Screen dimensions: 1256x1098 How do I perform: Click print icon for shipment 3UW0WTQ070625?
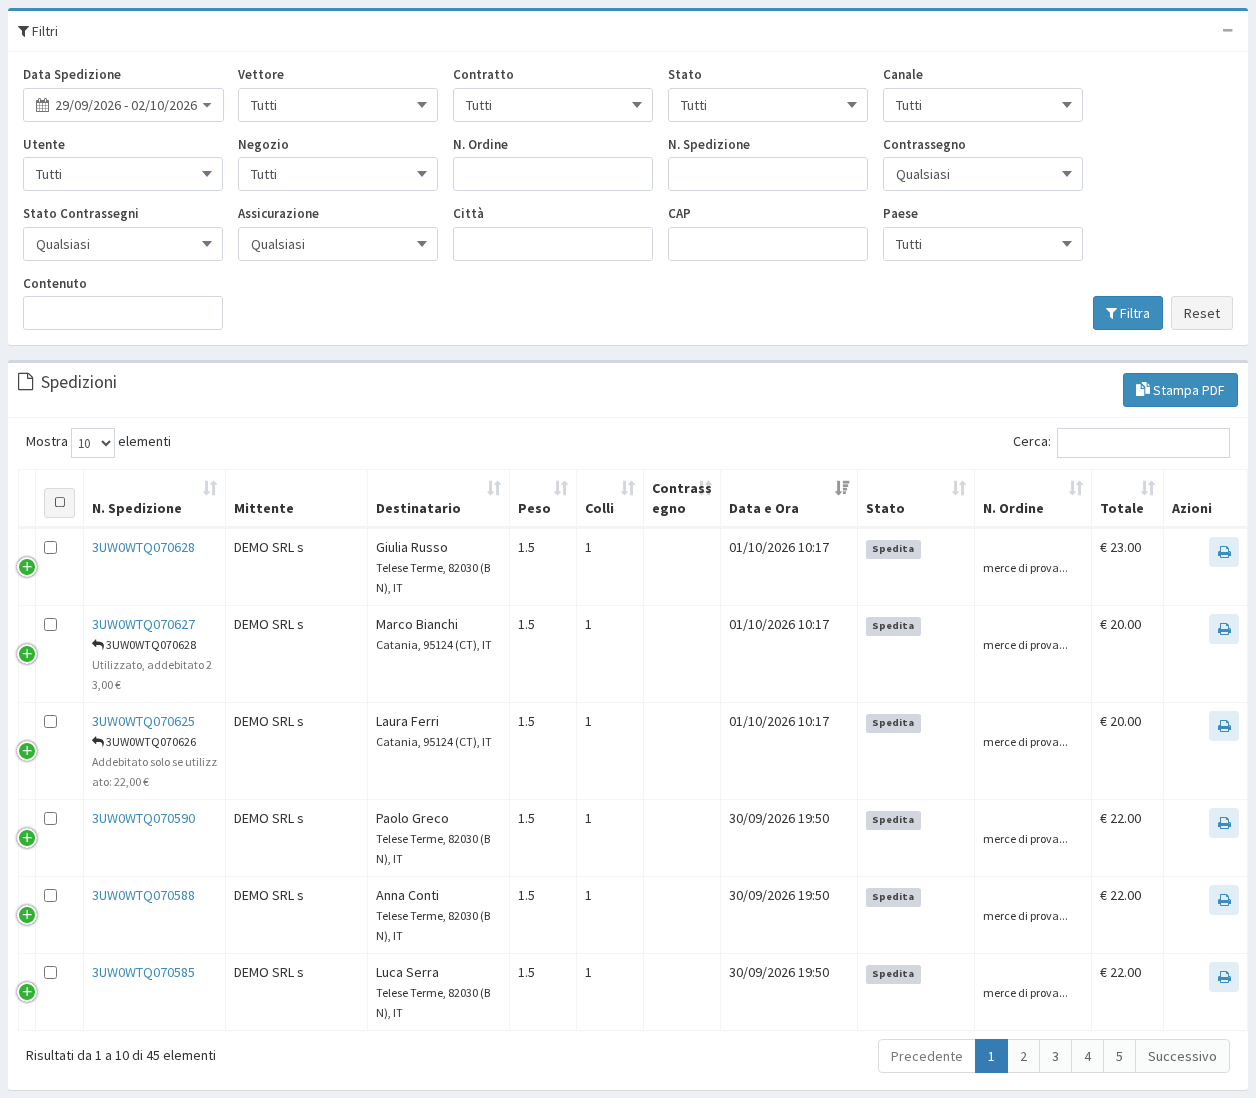tap(1223, 726)
